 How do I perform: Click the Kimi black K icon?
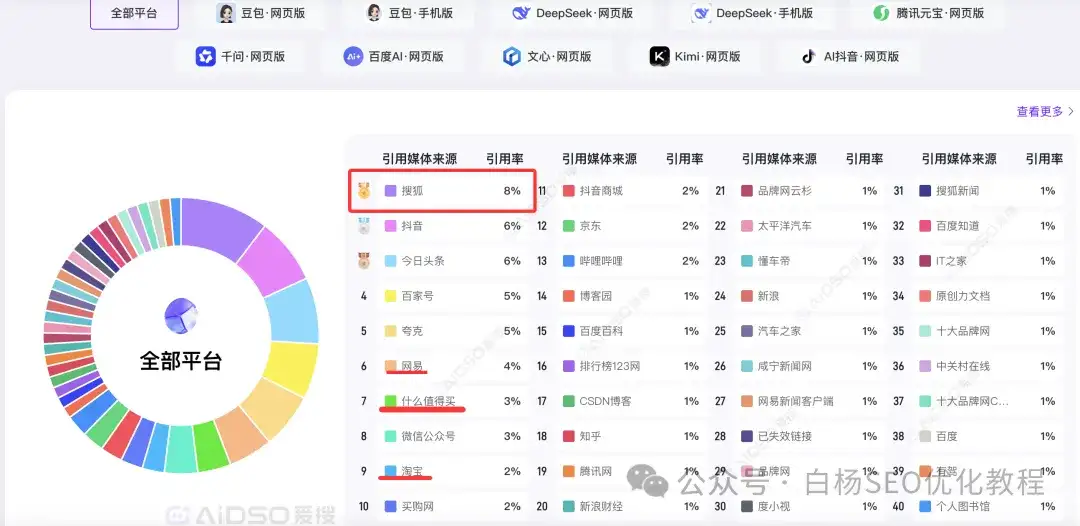[660, 56]
